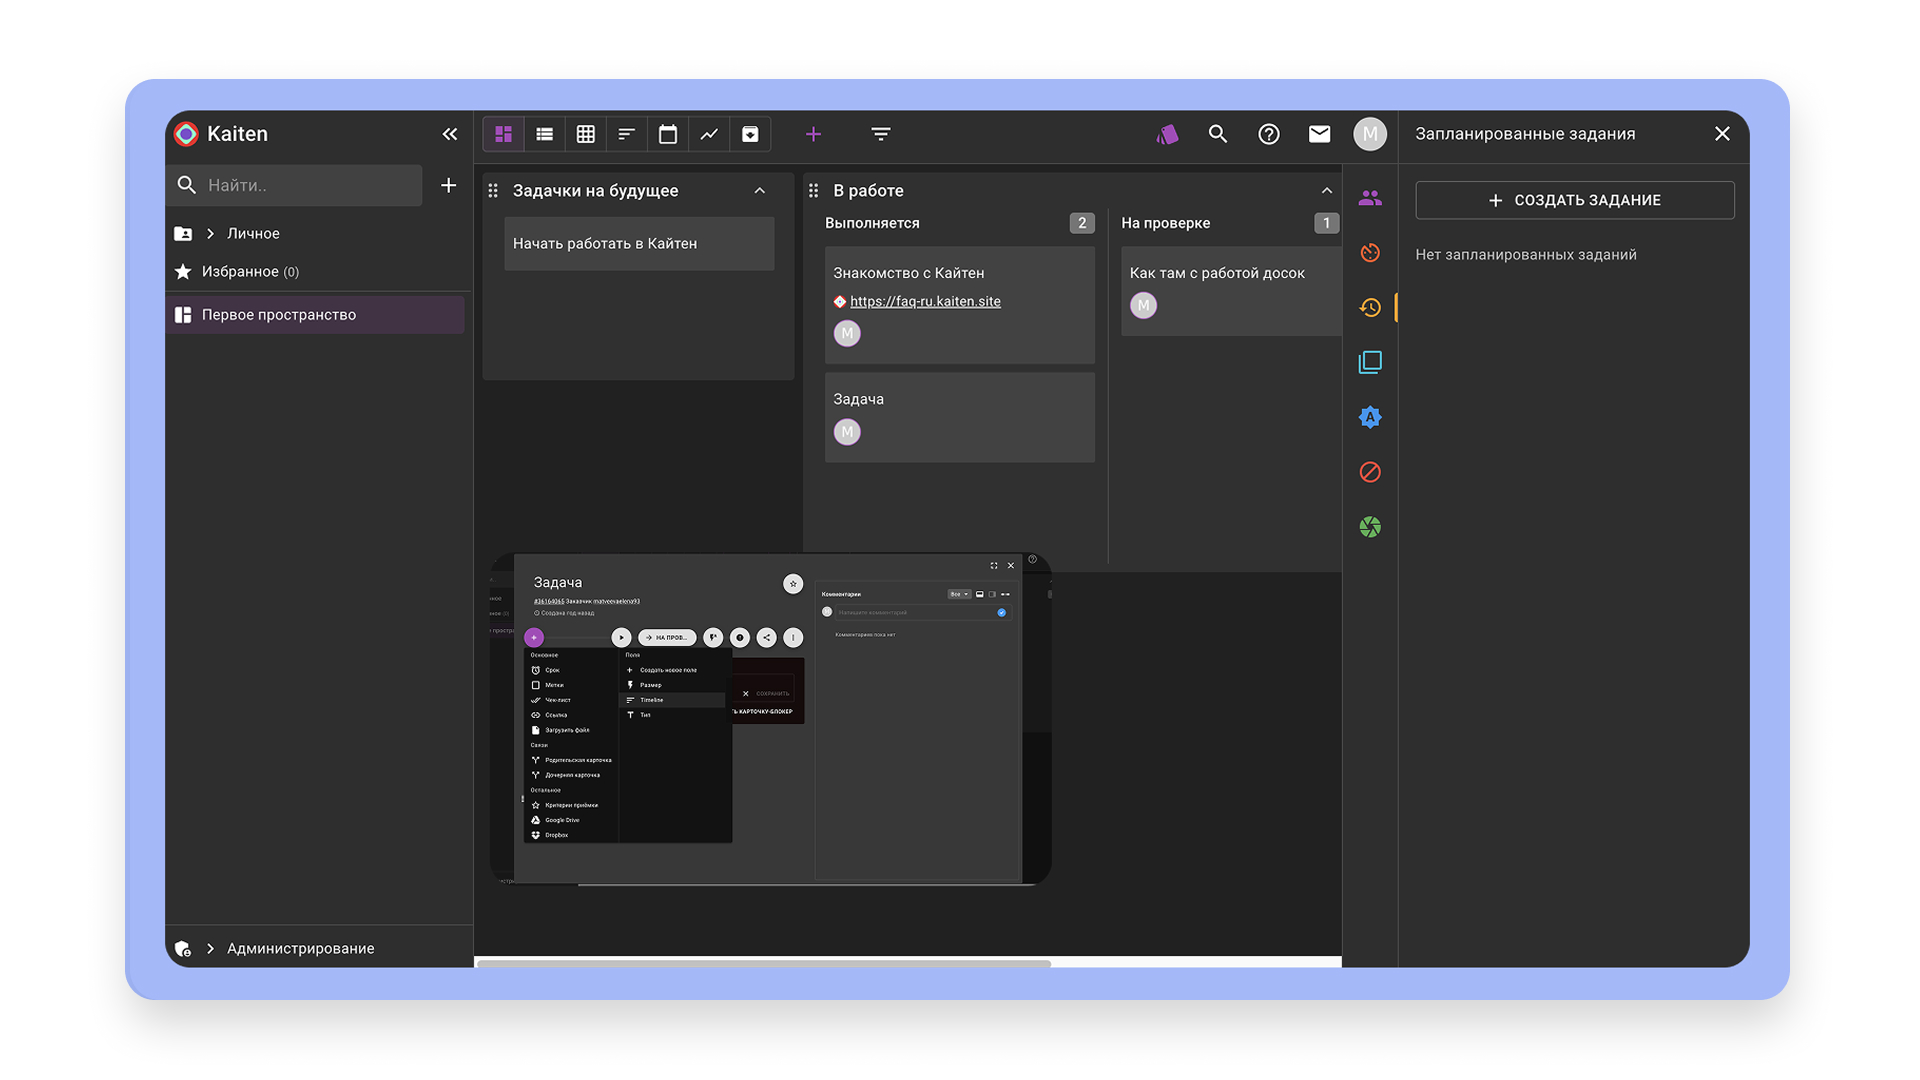This screenshot has height=1080, width=1920.
Task: Open the timeline view icon
Action: [x=626, y=134]
